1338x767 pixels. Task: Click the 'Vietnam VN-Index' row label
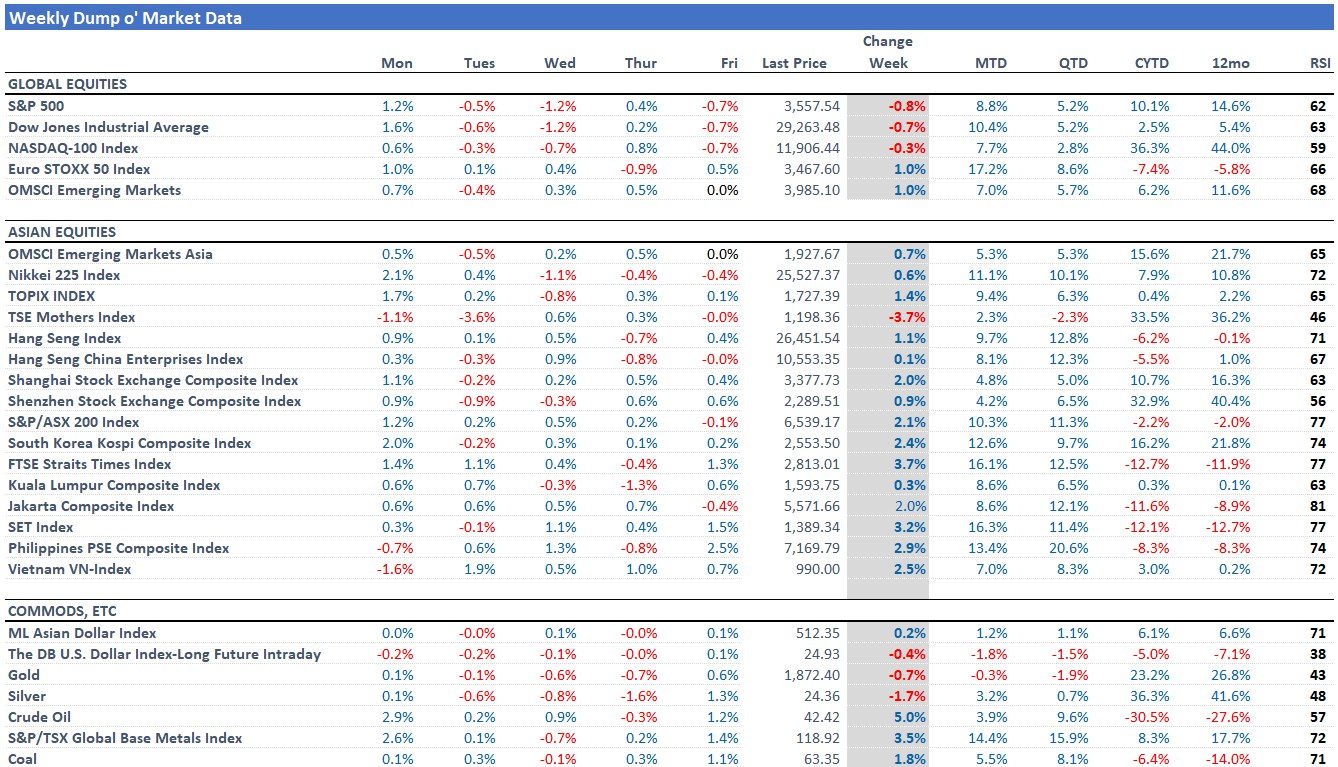(69, 569)
